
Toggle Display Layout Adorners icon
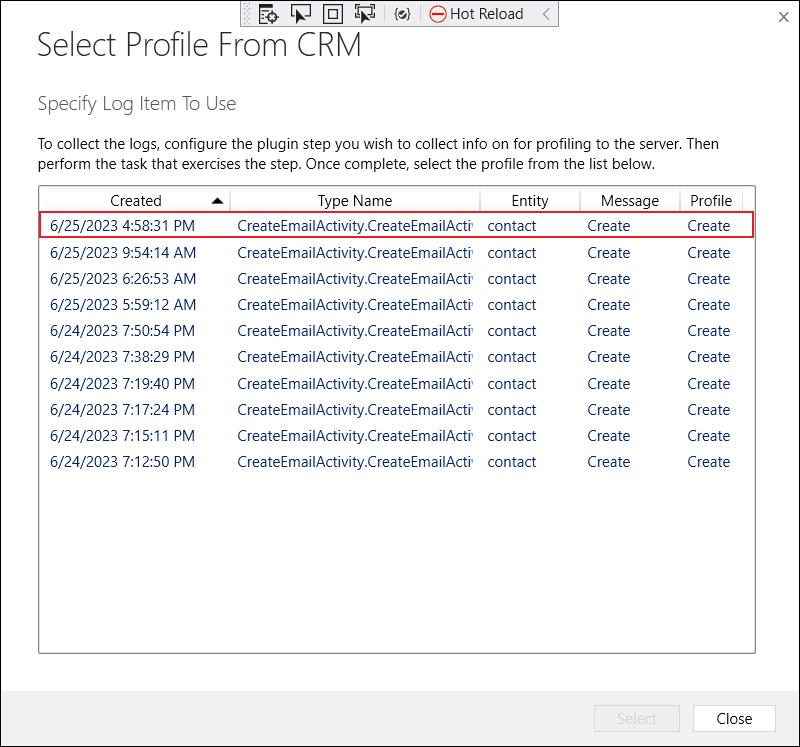coord(333,14)
